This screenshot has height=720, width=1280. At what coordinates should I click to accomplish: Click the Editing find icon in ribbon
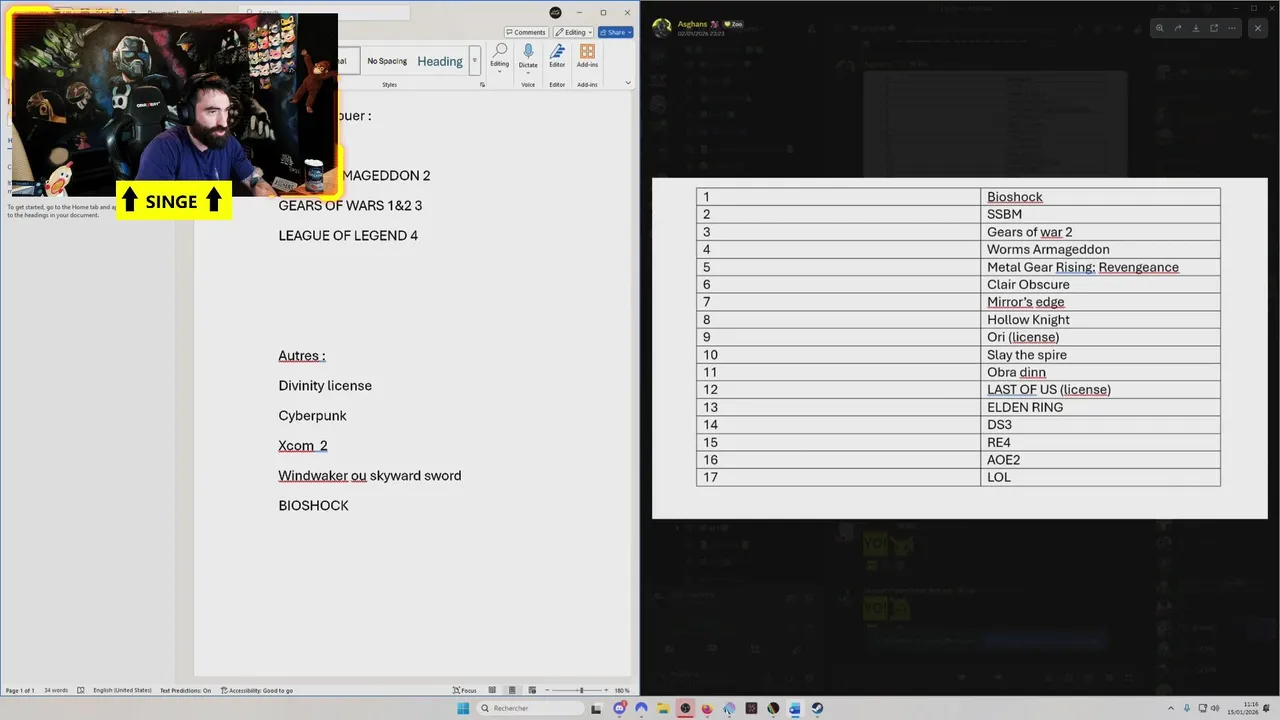[499, 51]
